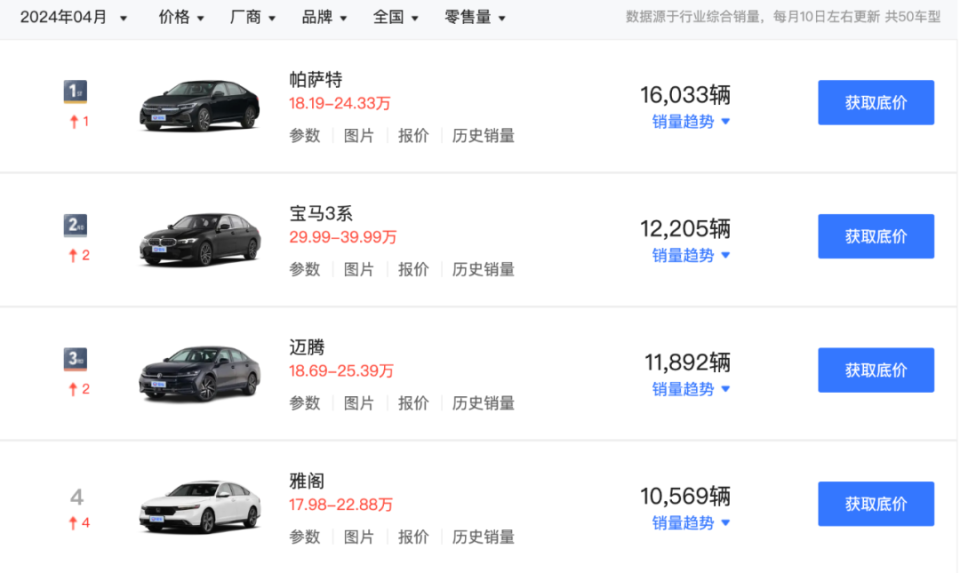Expand the 价格 filter dropdown
The height and width of the screenshot is (573, 960).
181,17
